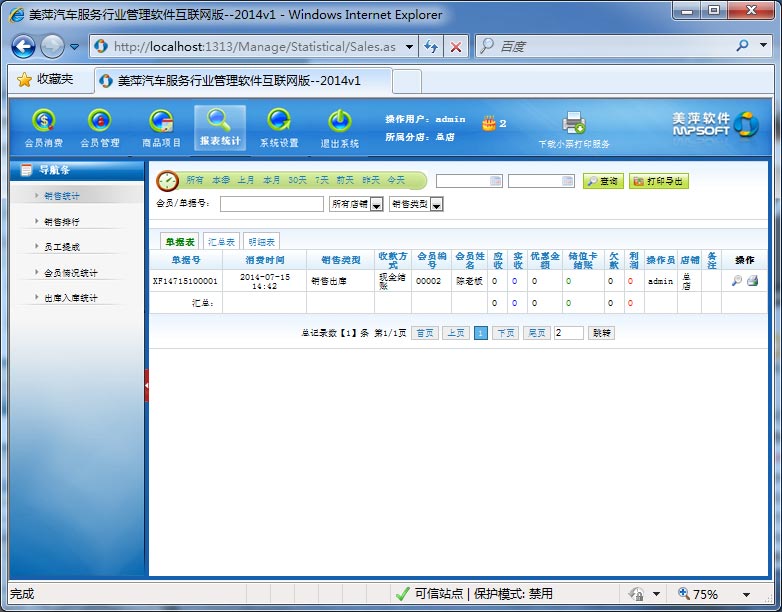Open the 会员消费 toolbar icon
This screenshot has width=782, height=612.
[43, 122]
